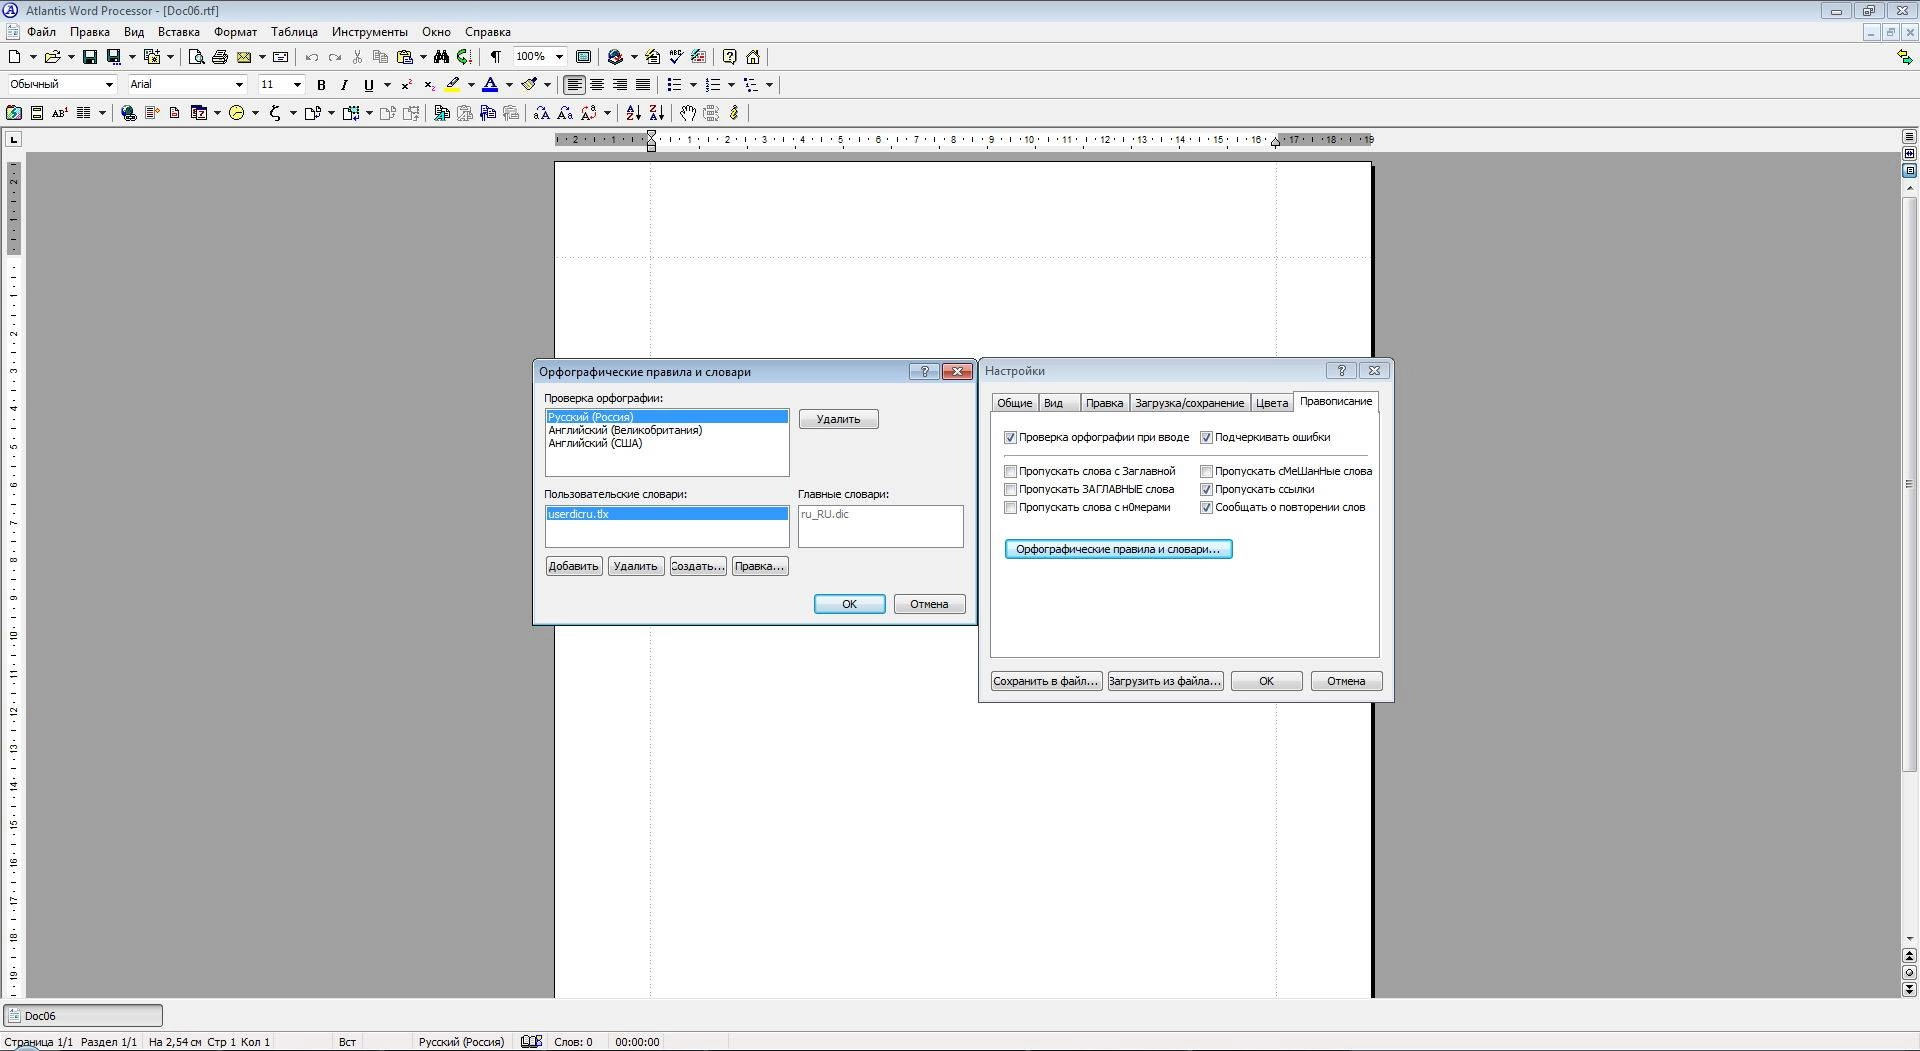This screenshot has width=1920, height=1051.
Task: Uncheck Пропускать ссылки
Action: click(1206, 489)
